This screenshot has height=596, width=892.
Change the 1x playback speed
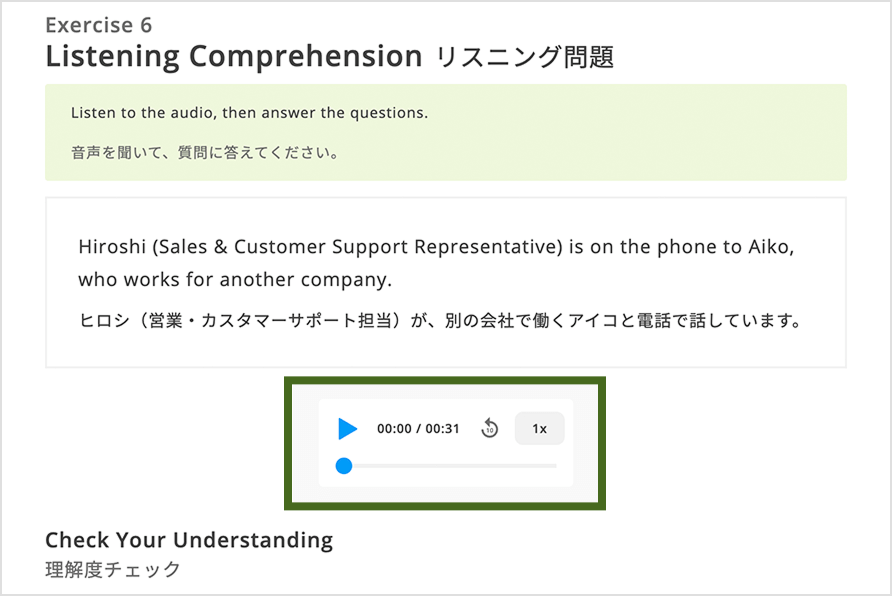[x=539, y=428]
